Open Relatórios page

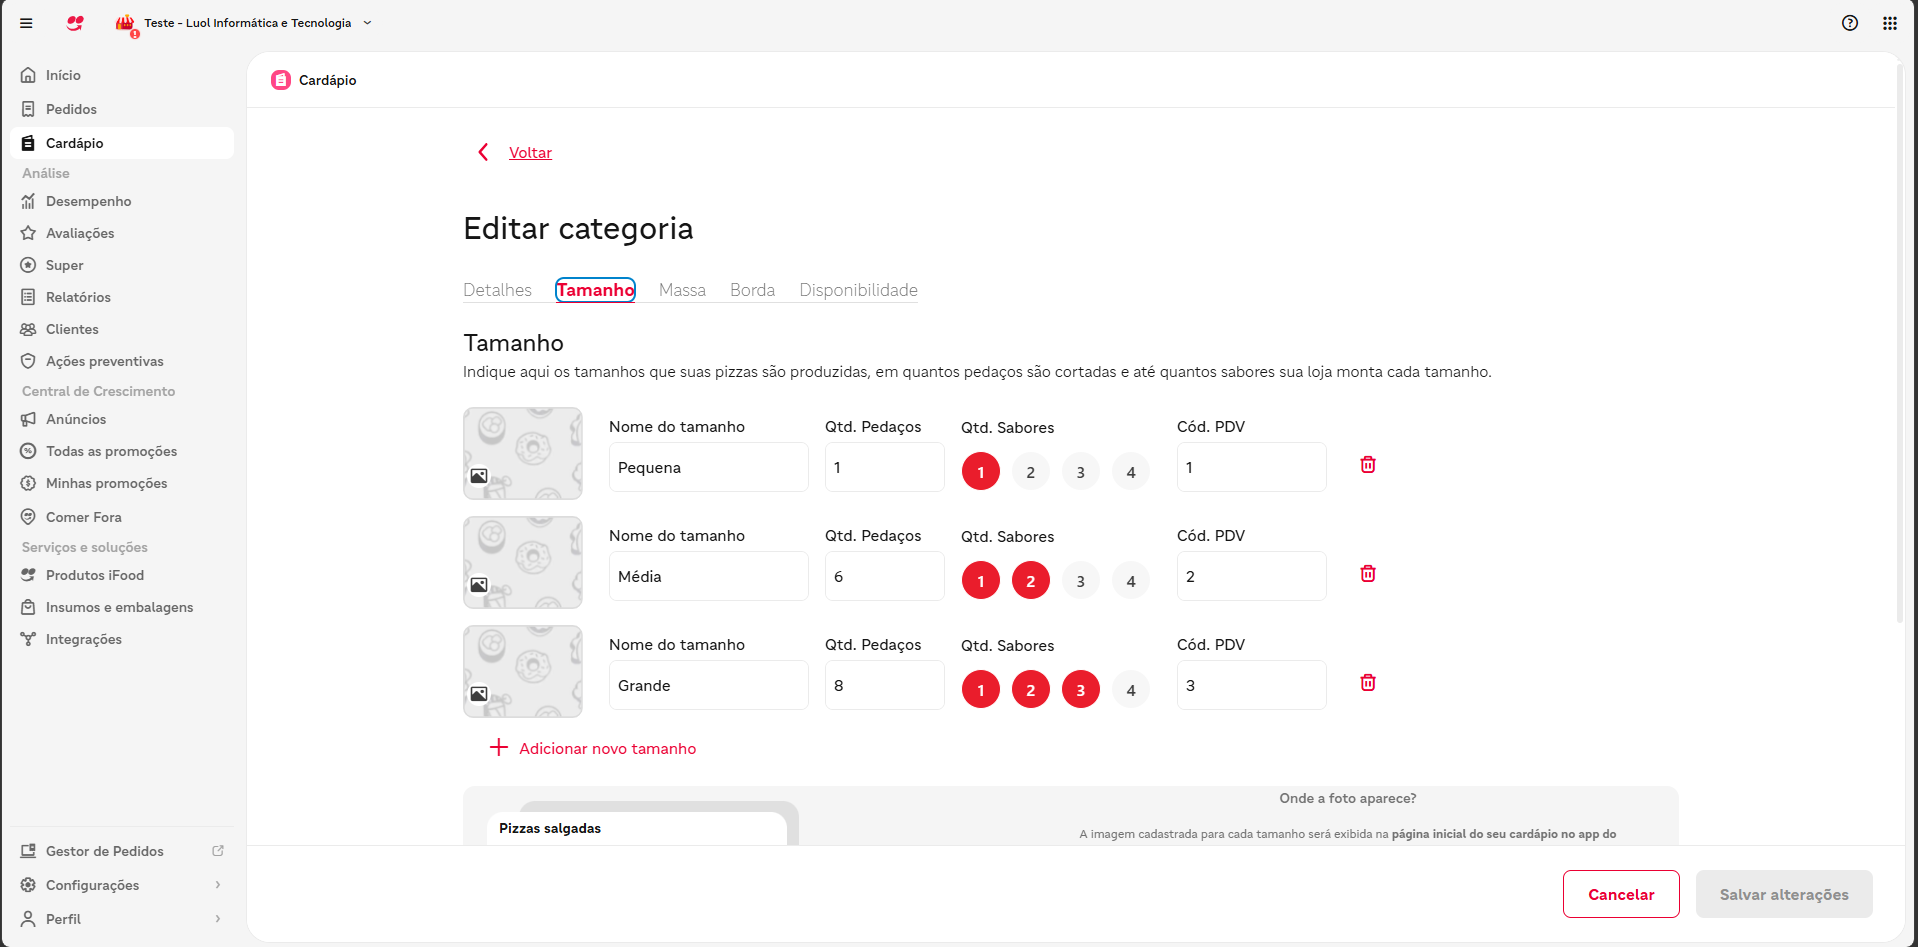click(x=122, y=297)
